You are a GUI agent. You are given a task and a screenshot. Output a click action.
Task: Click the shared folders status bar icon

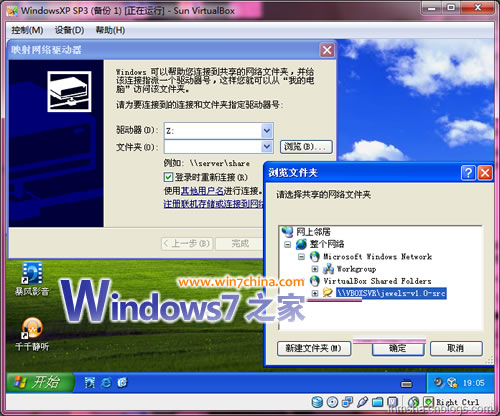click(x=377, y=402)
